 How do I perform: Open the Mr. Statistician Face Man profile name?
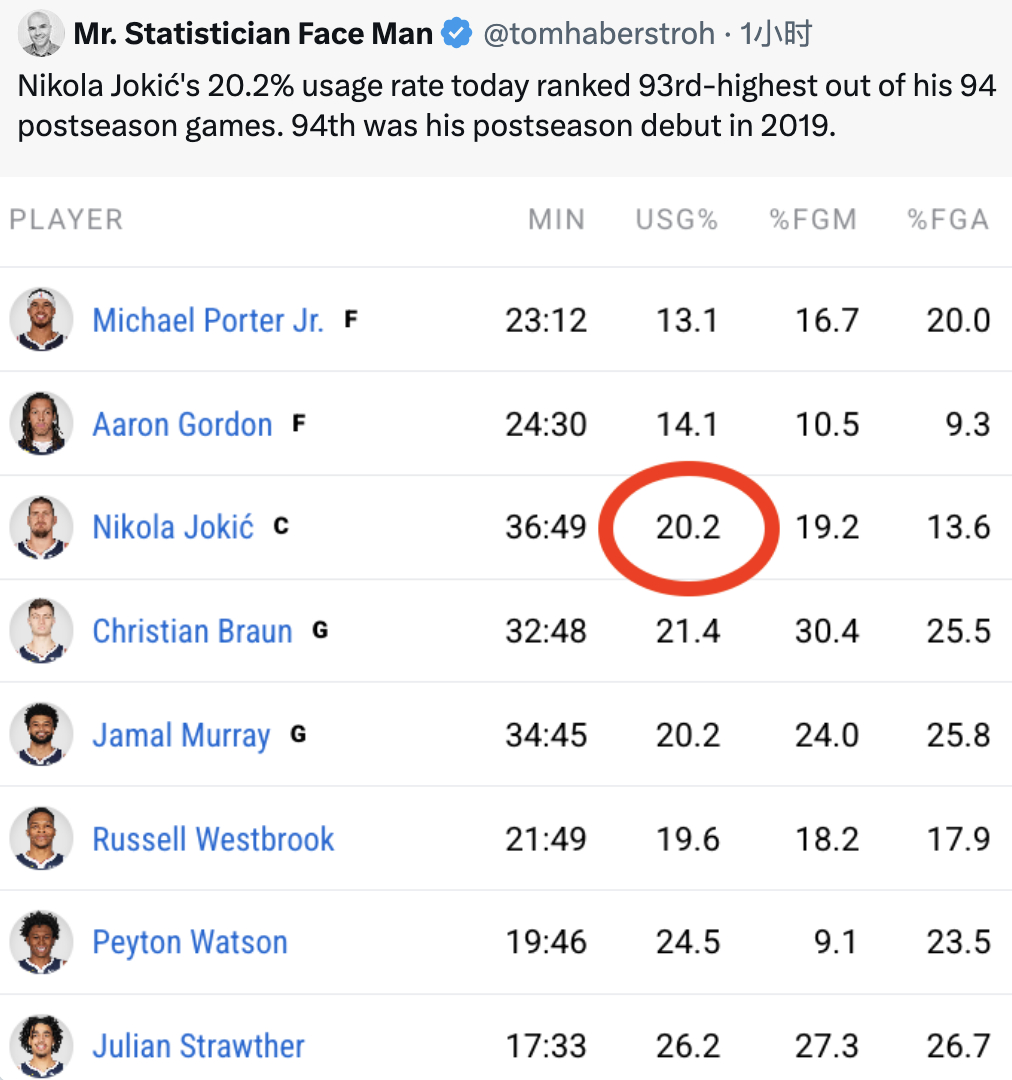pyautogui.click(x=253, y=33)
